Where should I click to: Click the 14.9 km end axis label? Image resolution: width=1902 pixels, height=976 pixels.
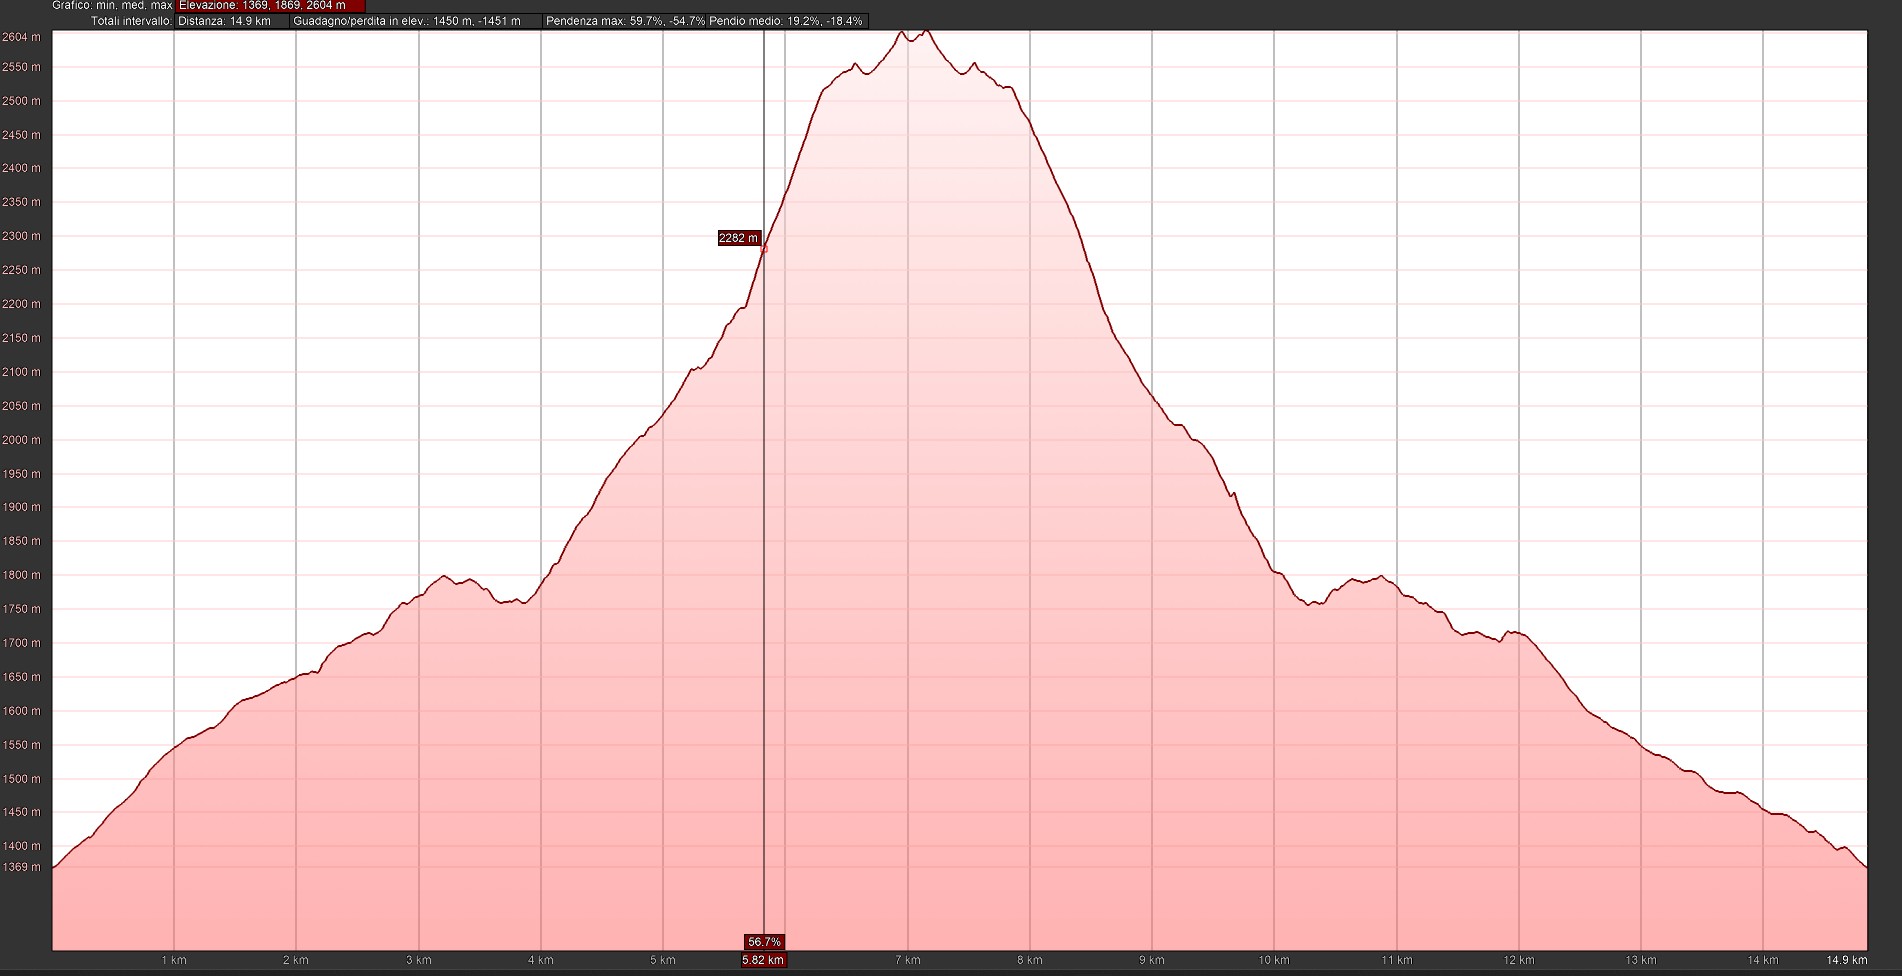[x=1846, y=960]
